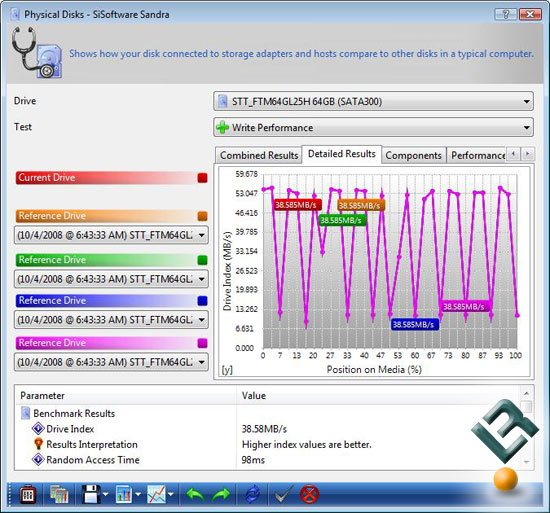Image resolution: width=550 pixels, height=513 pixels.
Task: Click the Results Interpretation lightbulb icon
Action: (x=38, y=444)
